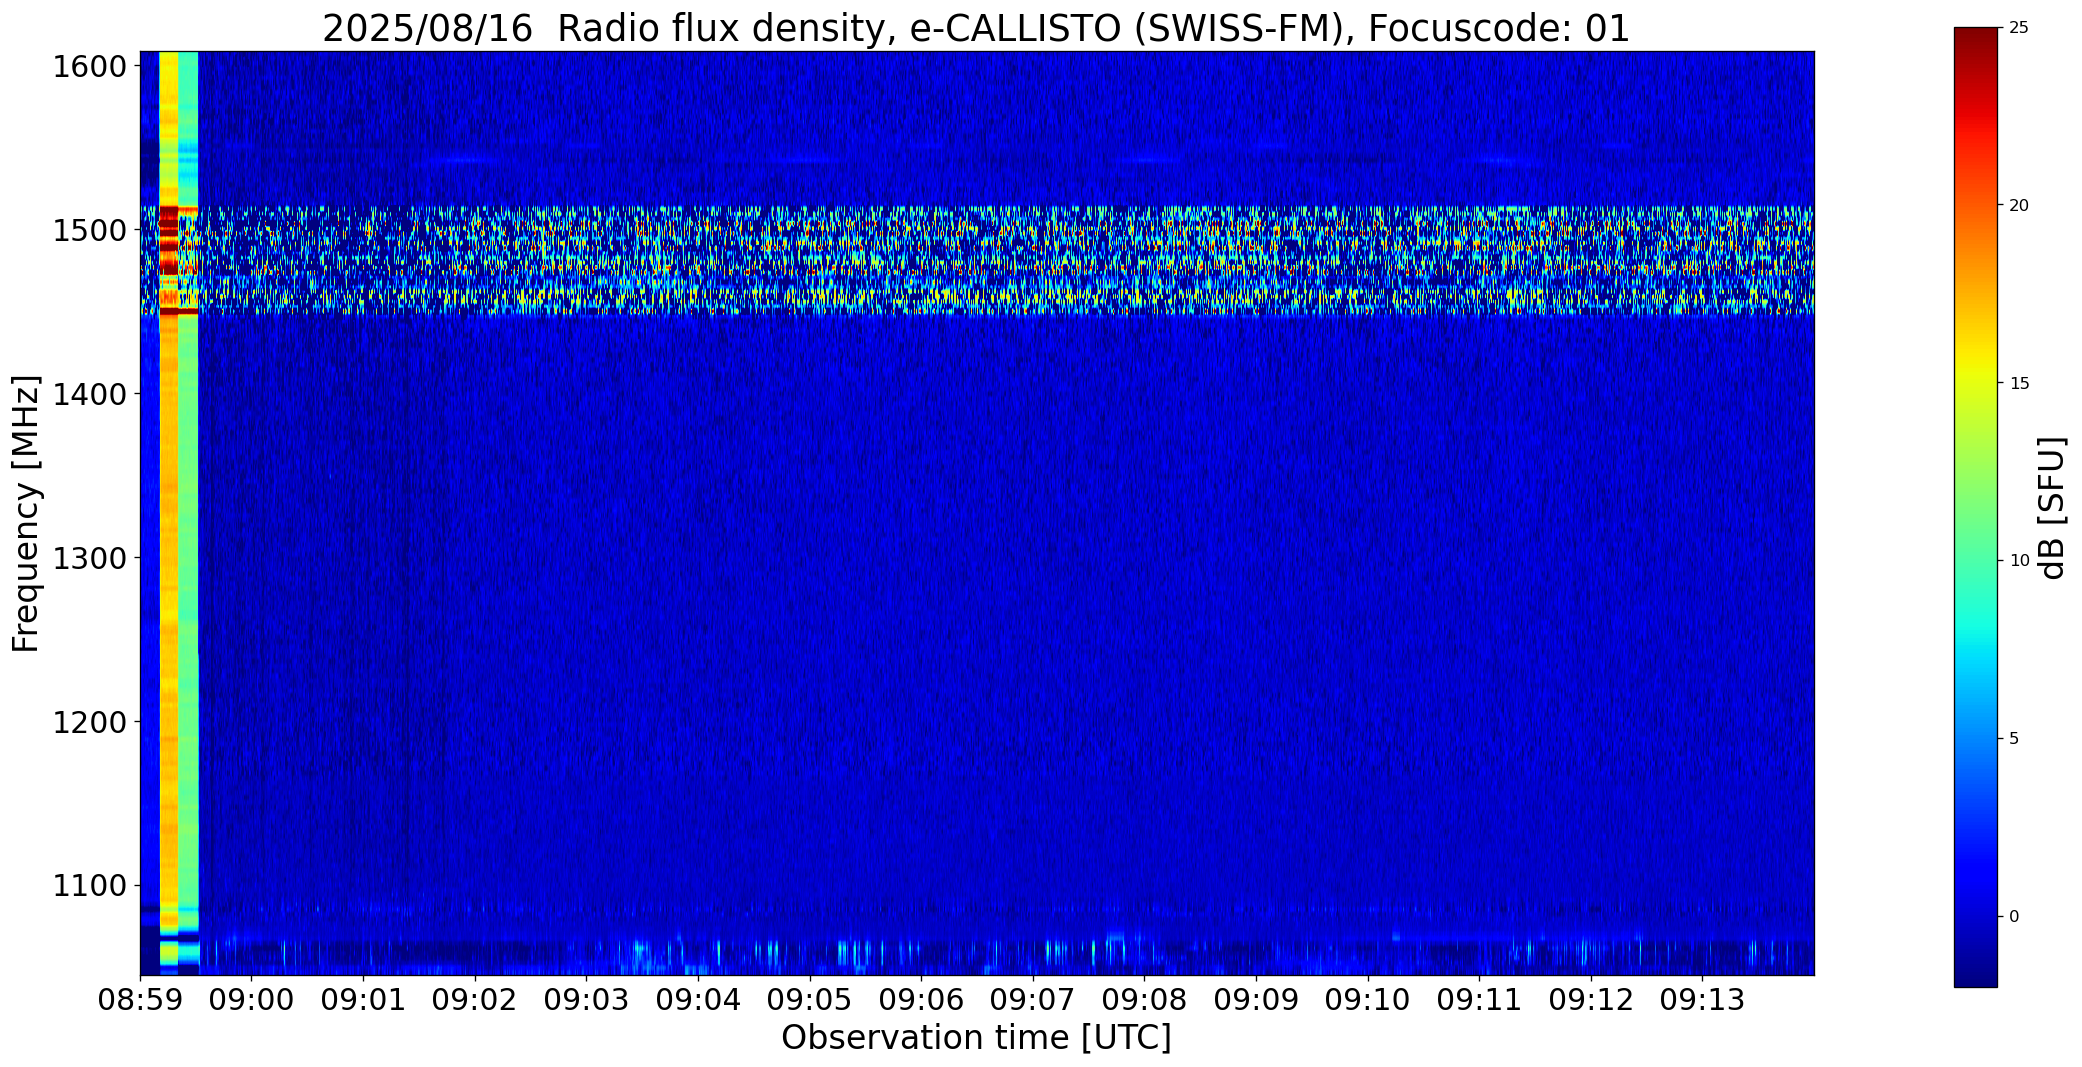Click the colorbar tick label 5
Screen dimensions: 2082x1067
point(2014,738)
